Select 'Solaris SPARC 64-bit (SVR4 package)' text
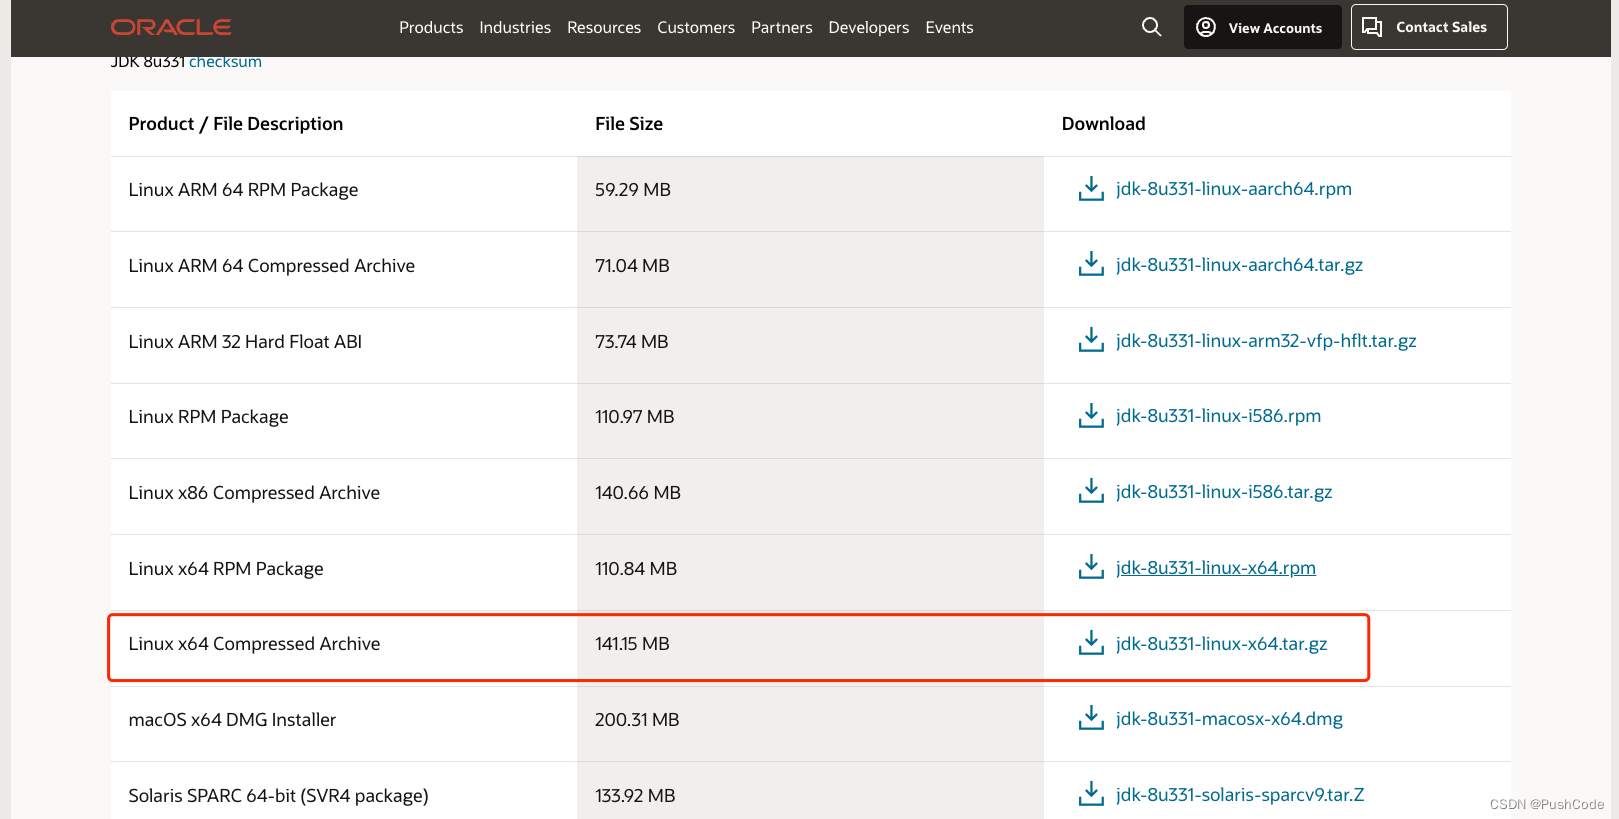Screen dimensions: 1619x819 point(278,795)
